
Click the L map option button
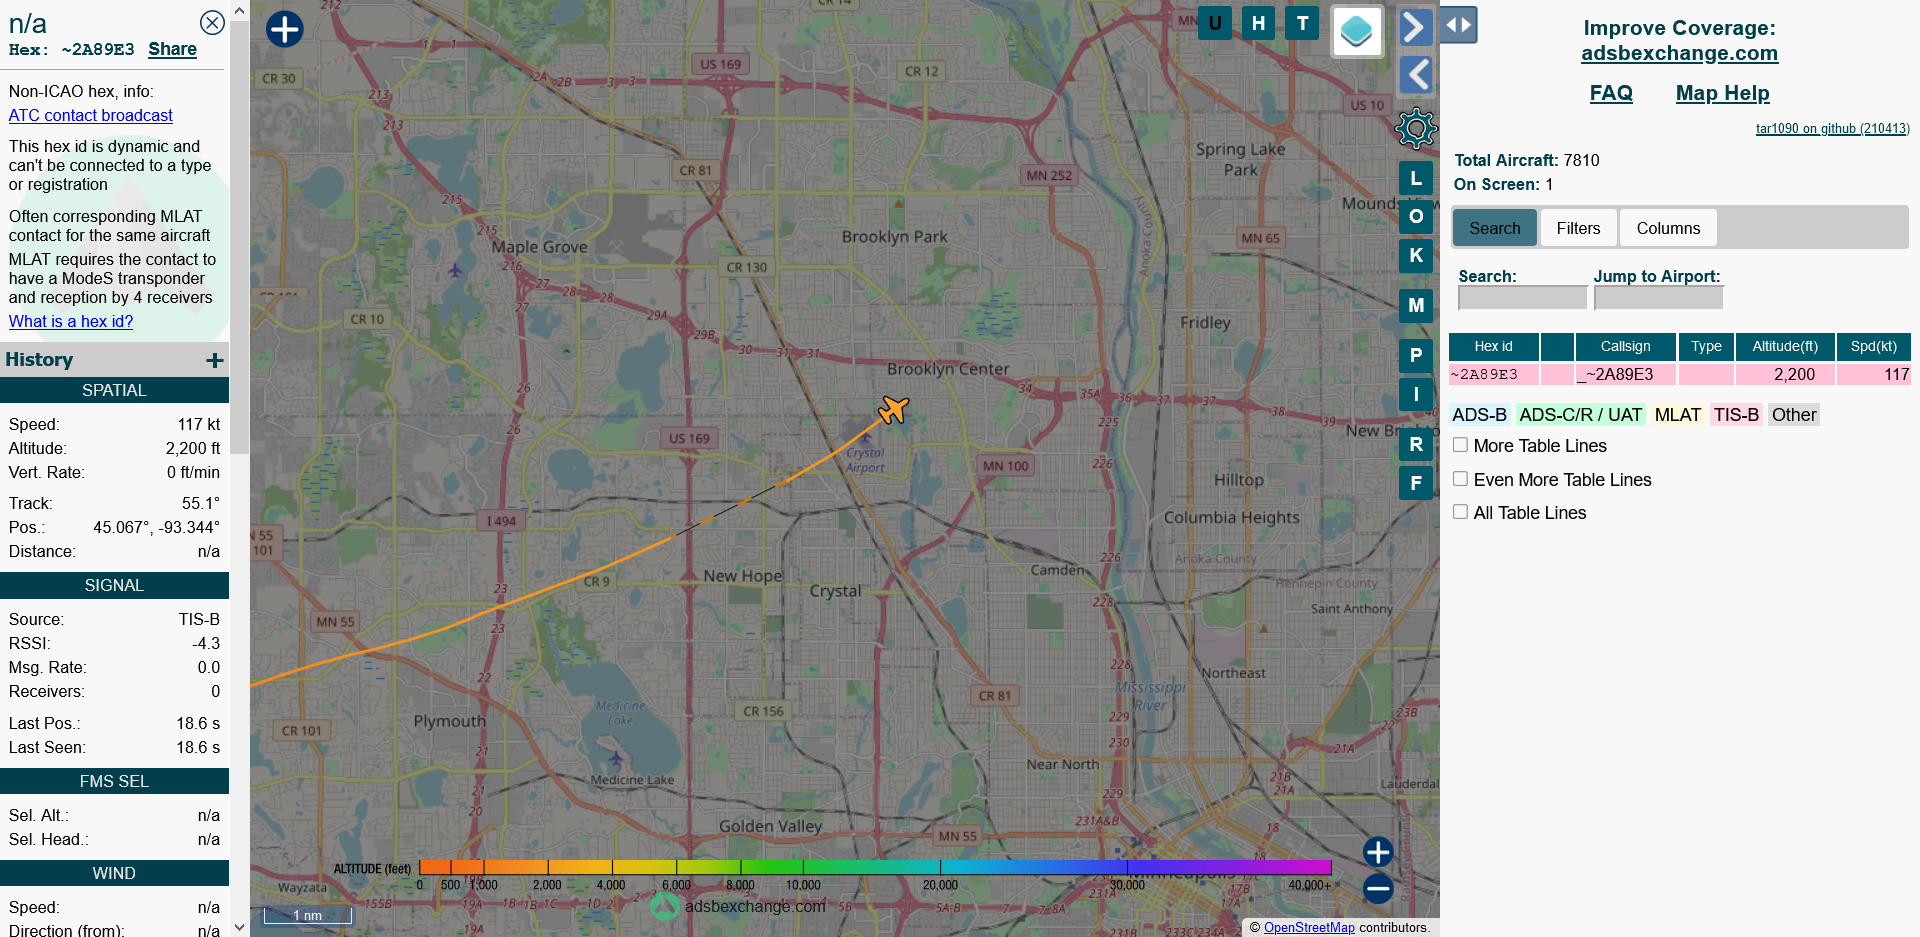click(1416, 179)
